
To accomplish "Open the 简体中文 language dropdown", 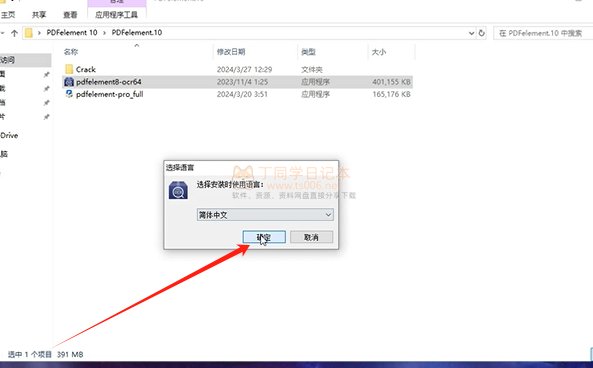I will pyautogui.click(x=265, y=215).
